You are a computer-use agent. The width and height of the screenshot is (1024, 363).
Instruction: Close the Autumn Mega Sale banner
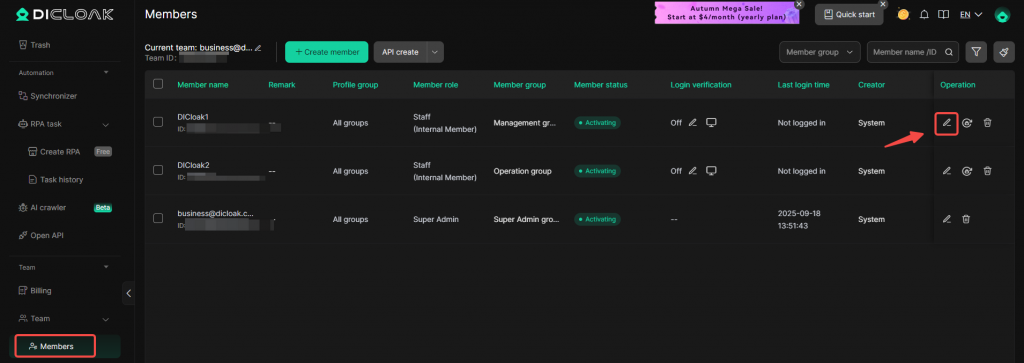pos(798,4)
